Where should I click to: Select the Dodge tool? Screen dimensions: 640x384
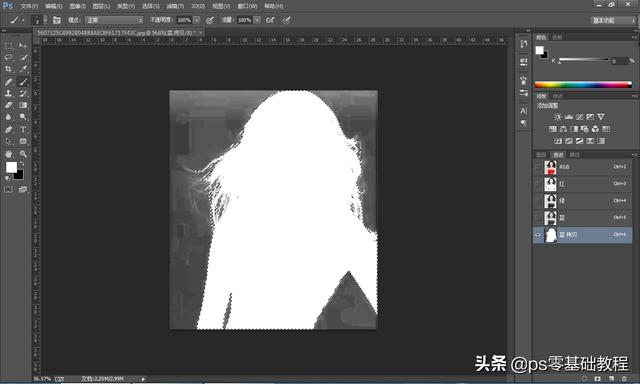pyautogui.click(x=23, y=117)
